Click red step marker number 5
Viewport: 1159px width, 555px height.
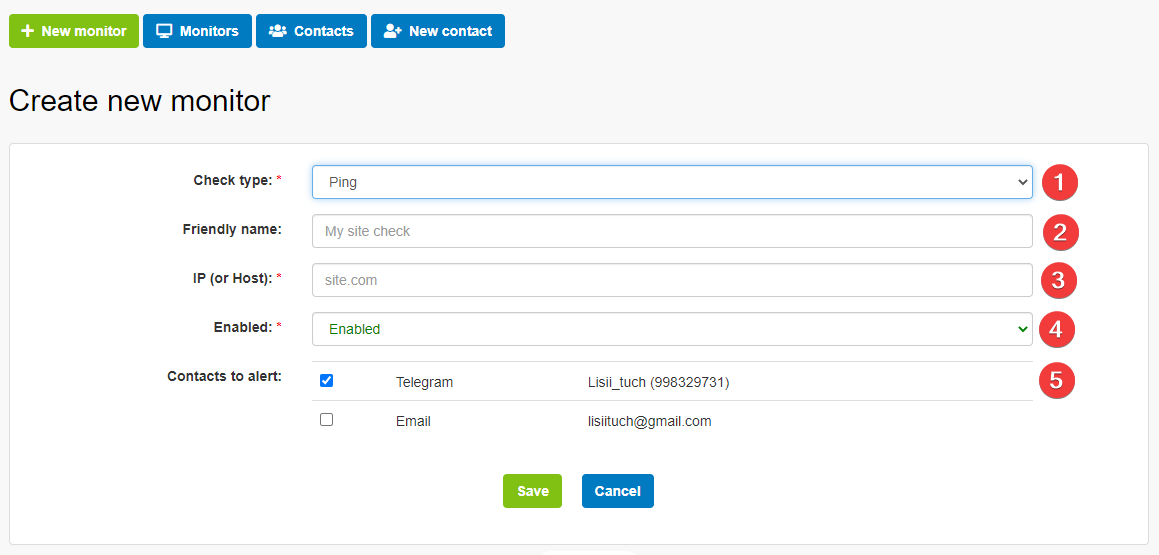coord(1057,379)
